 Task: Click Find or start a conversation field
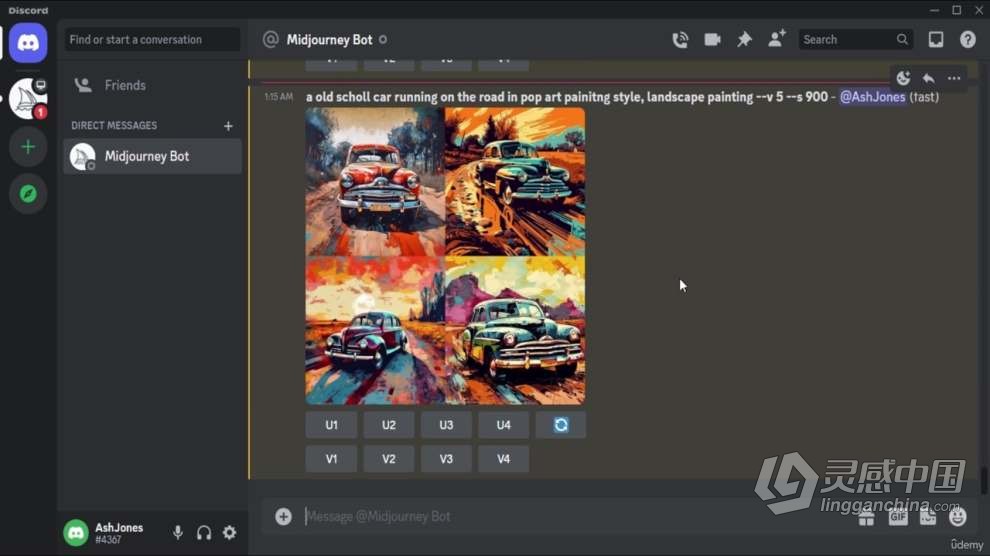coord(152,40)
